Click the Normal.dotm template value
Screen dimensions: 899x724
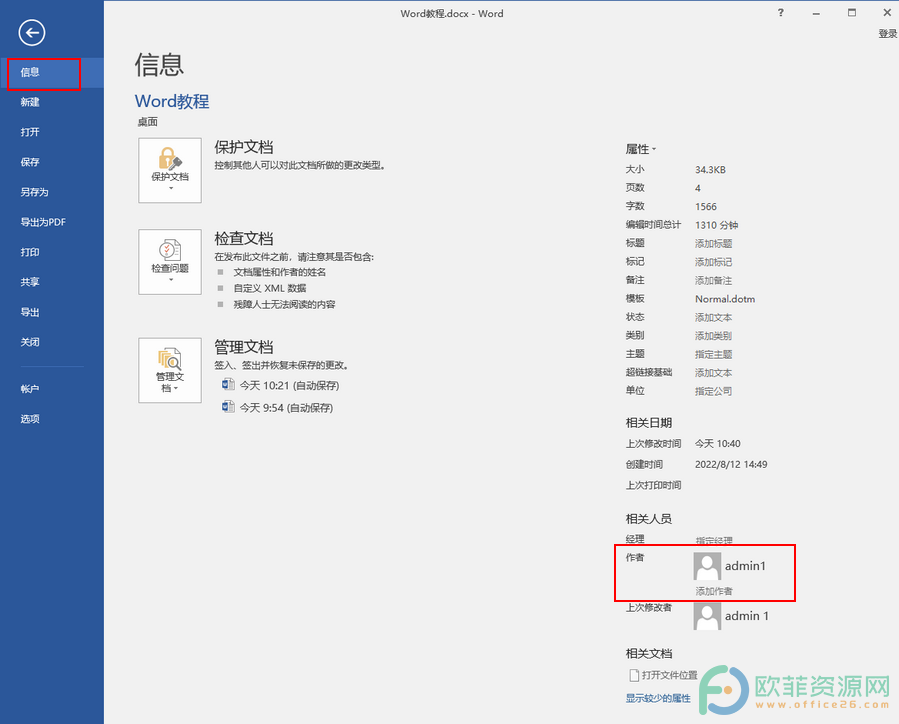click(x=725, y=299)
